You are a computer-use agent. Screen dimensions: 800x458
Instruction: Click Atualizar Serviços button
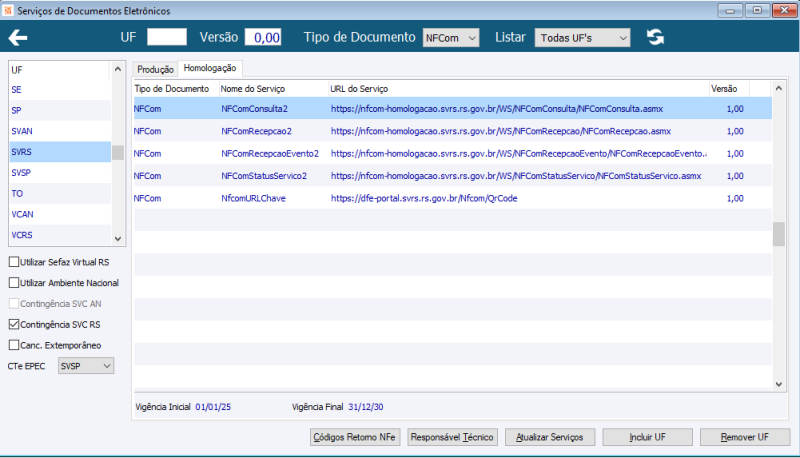tap(549, 437)
